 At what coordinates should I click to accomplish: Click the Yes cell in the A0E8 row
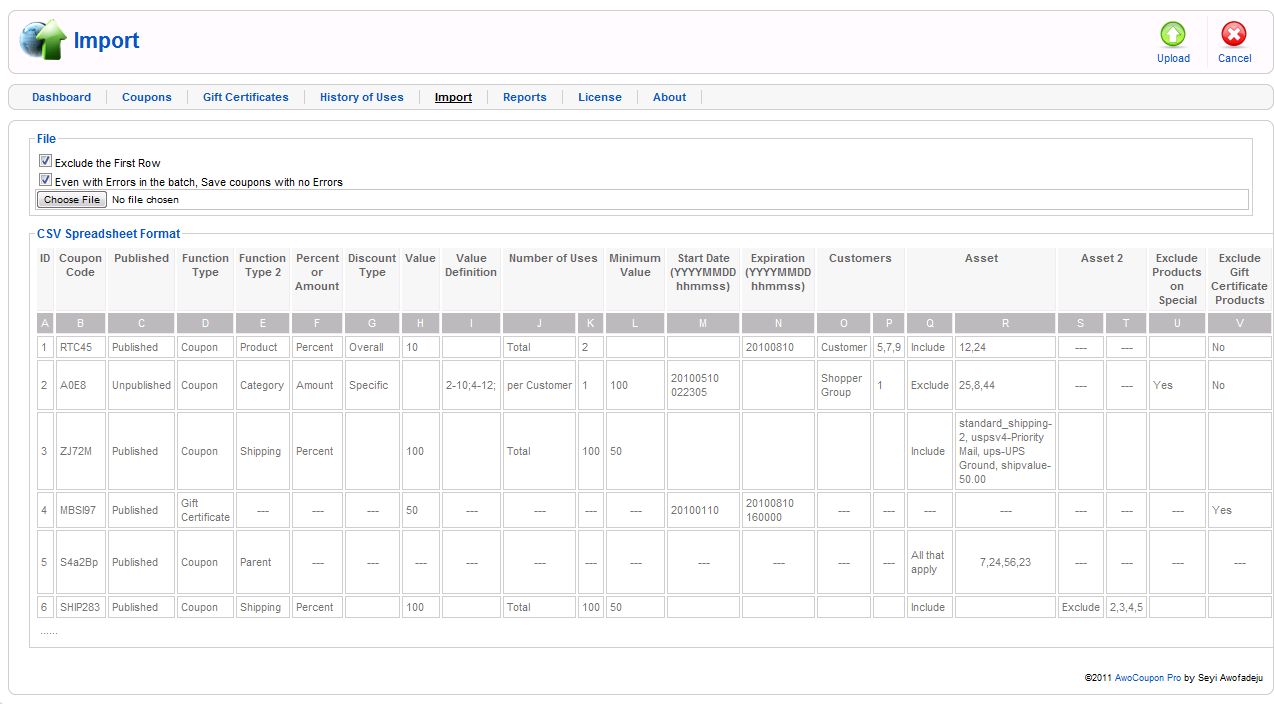1177,385
